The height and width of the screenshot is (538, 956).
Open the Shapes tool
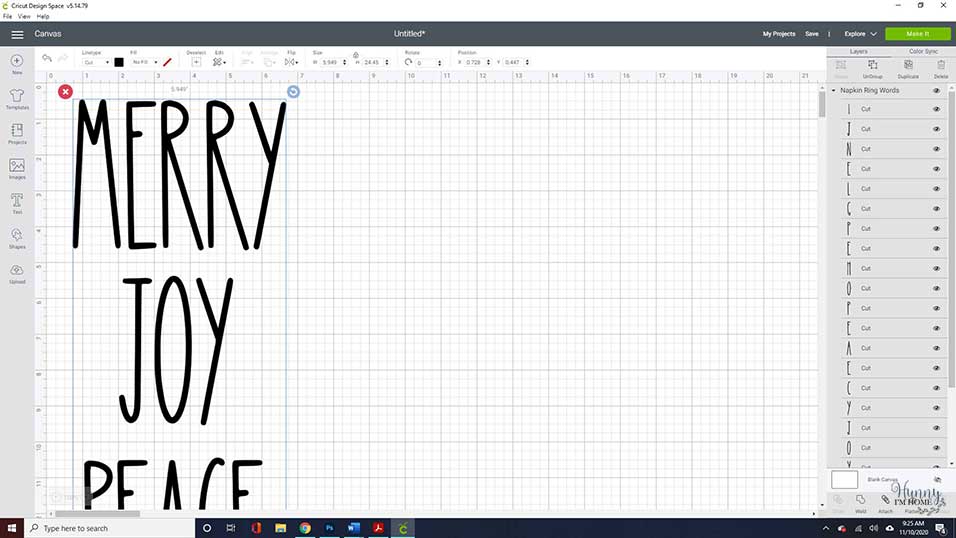point(17,239)
